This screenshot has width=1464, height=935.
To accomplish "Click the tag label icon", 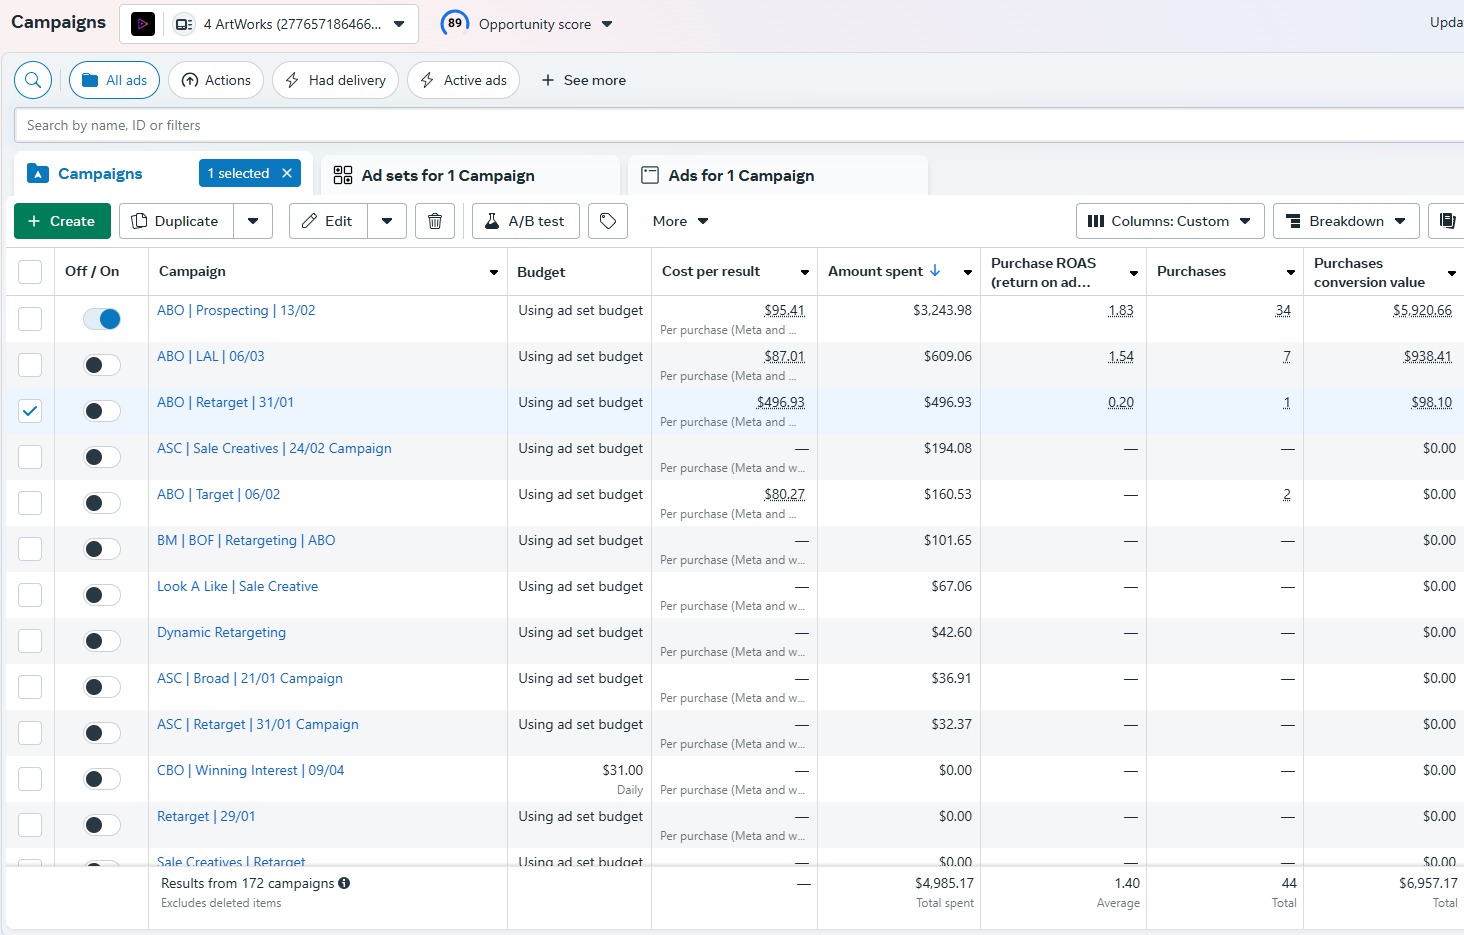I will pos(608,221).
